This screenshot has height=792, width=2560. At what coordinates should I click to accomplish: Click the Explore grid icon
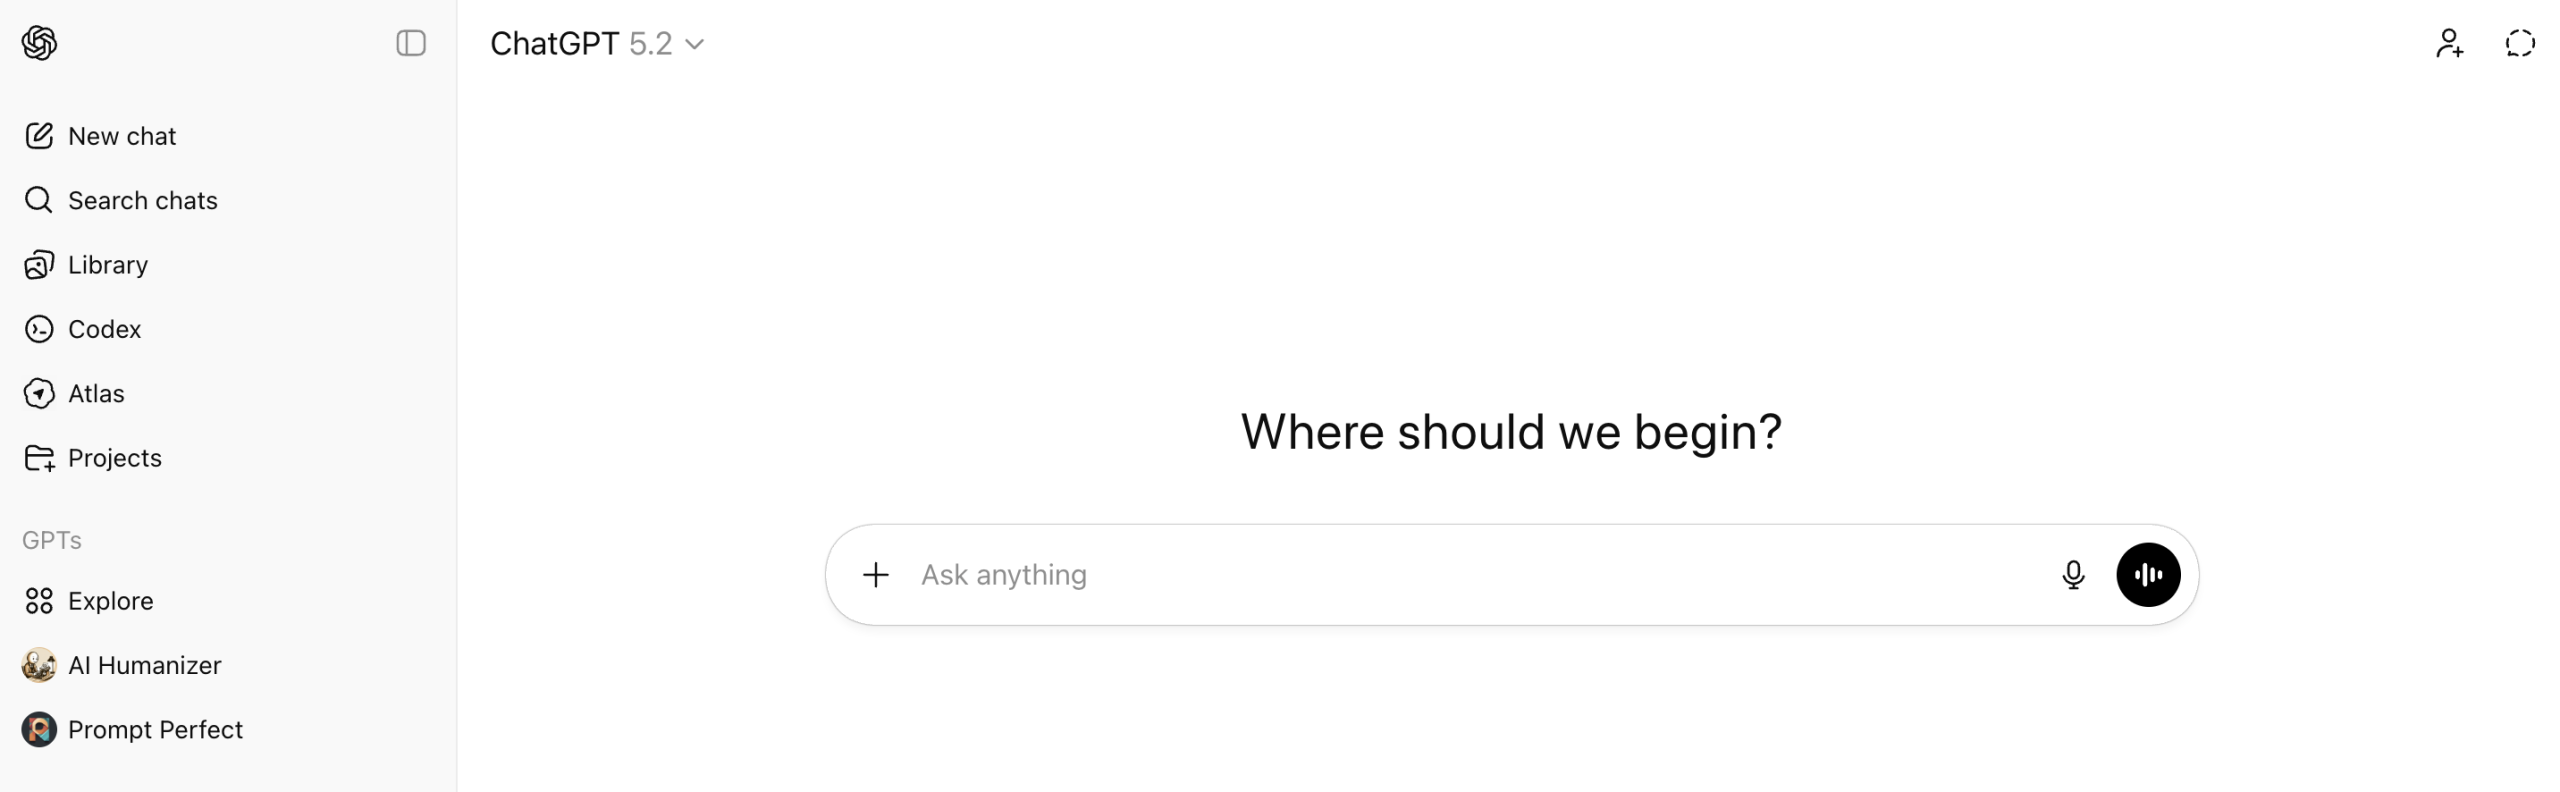pyautogui.click(x=39, y=601)
